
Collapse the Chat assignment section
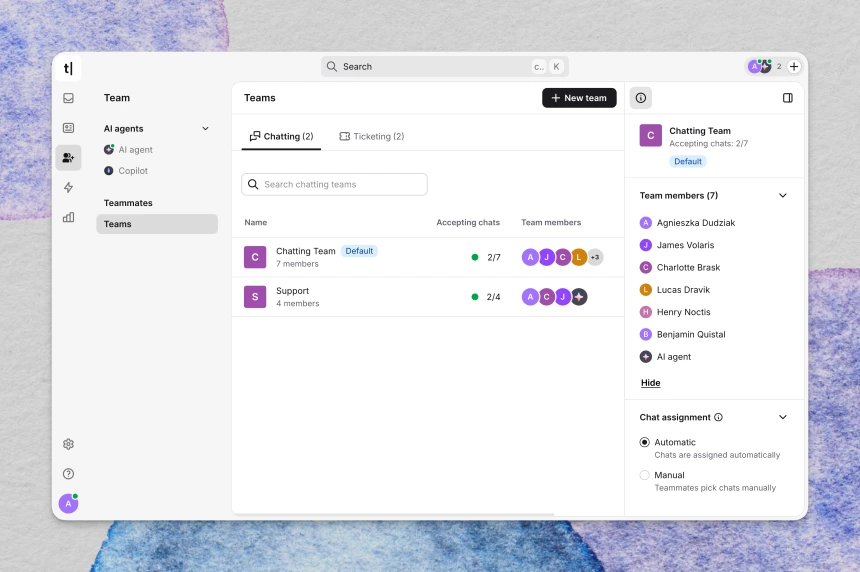(x=783, y=417)
